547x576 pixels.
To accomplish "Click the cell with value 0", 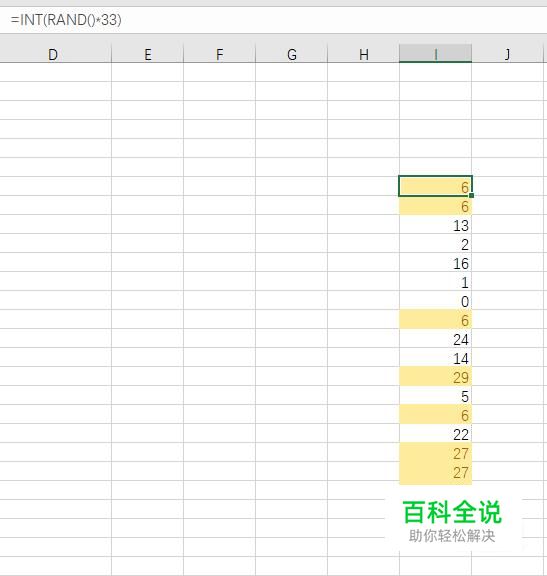I will pos(435,300).
